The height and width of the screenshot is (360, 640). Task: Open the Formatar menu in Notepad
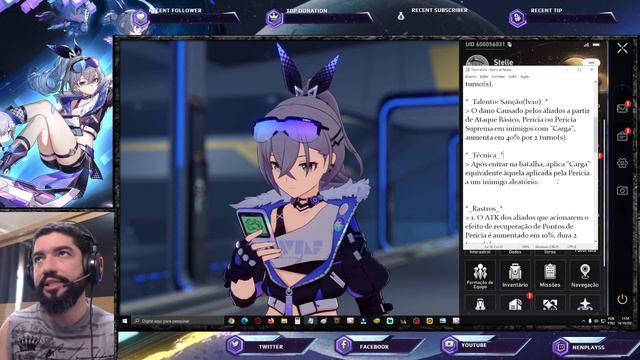(498, 76)
